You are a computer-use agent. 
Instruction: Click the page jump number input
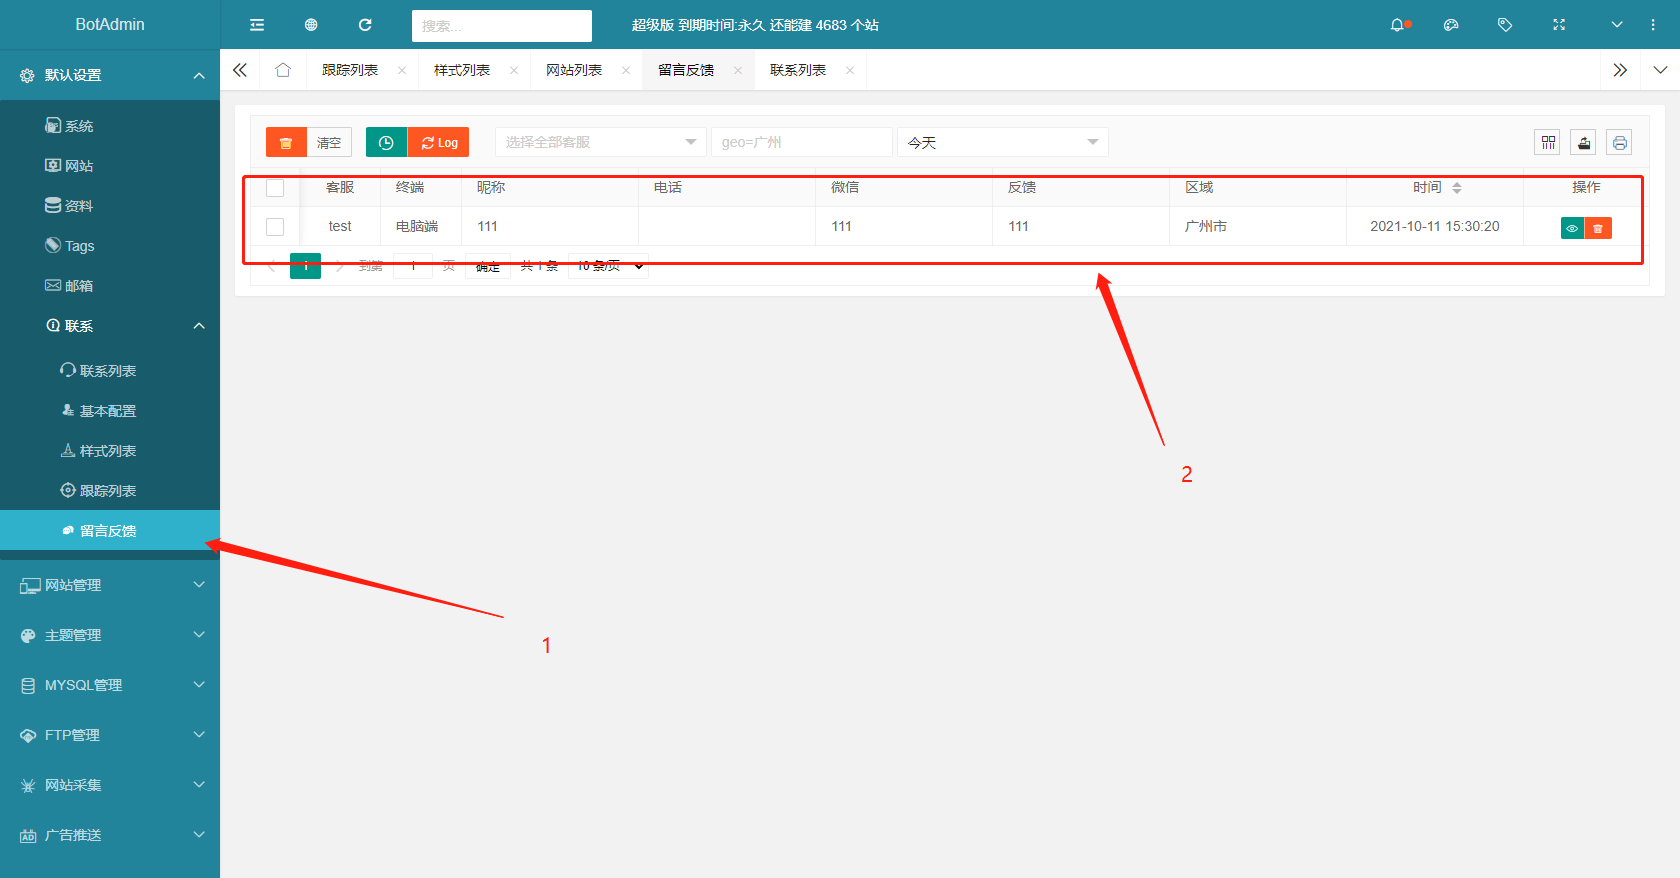(x=413, y=266)
